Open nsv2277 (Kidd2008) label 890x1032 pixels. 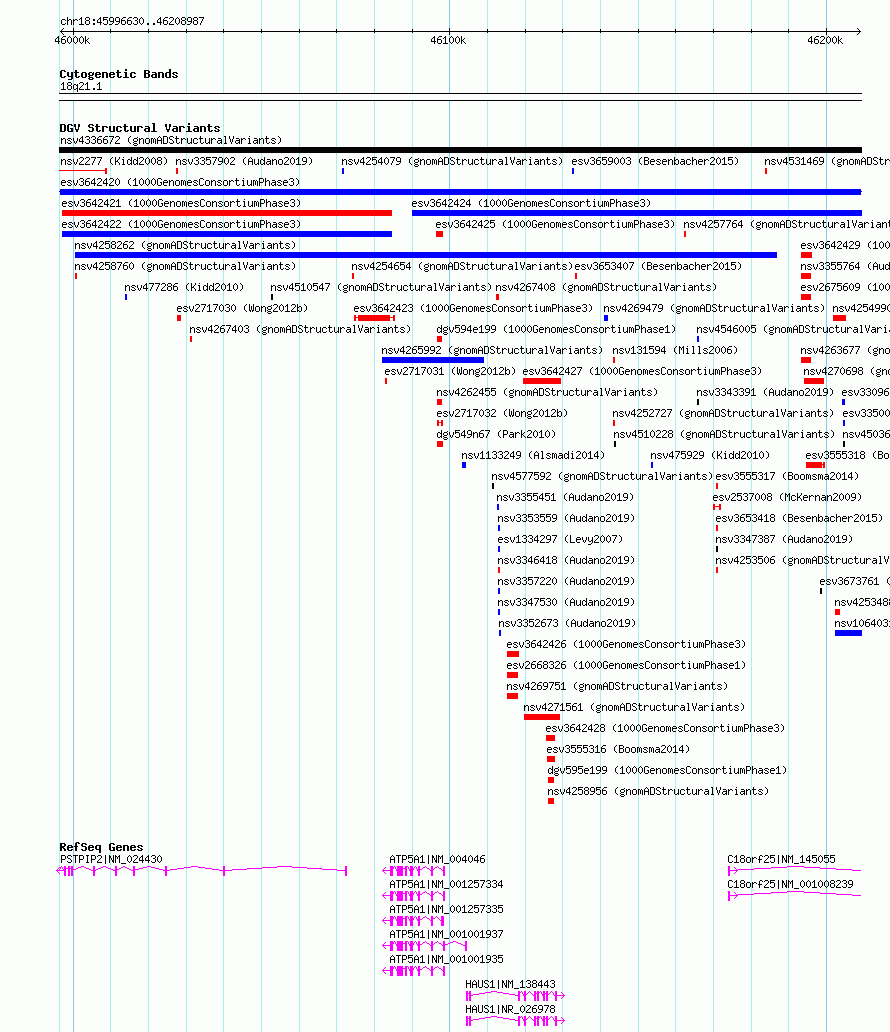[114, 161]
